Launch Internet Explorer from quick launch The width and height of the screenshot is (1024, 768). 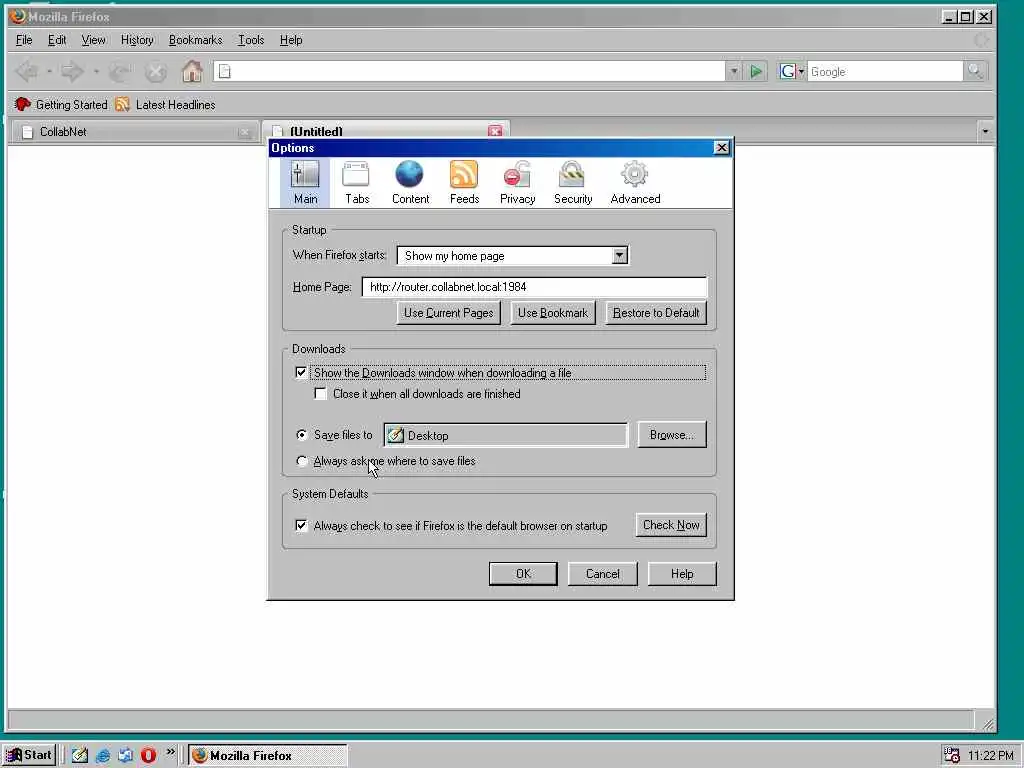coord(103,755)
